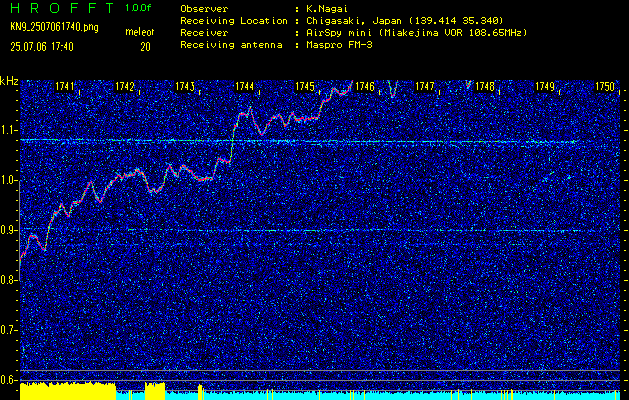Click frequency axis label 1.0

click(9, 181)
